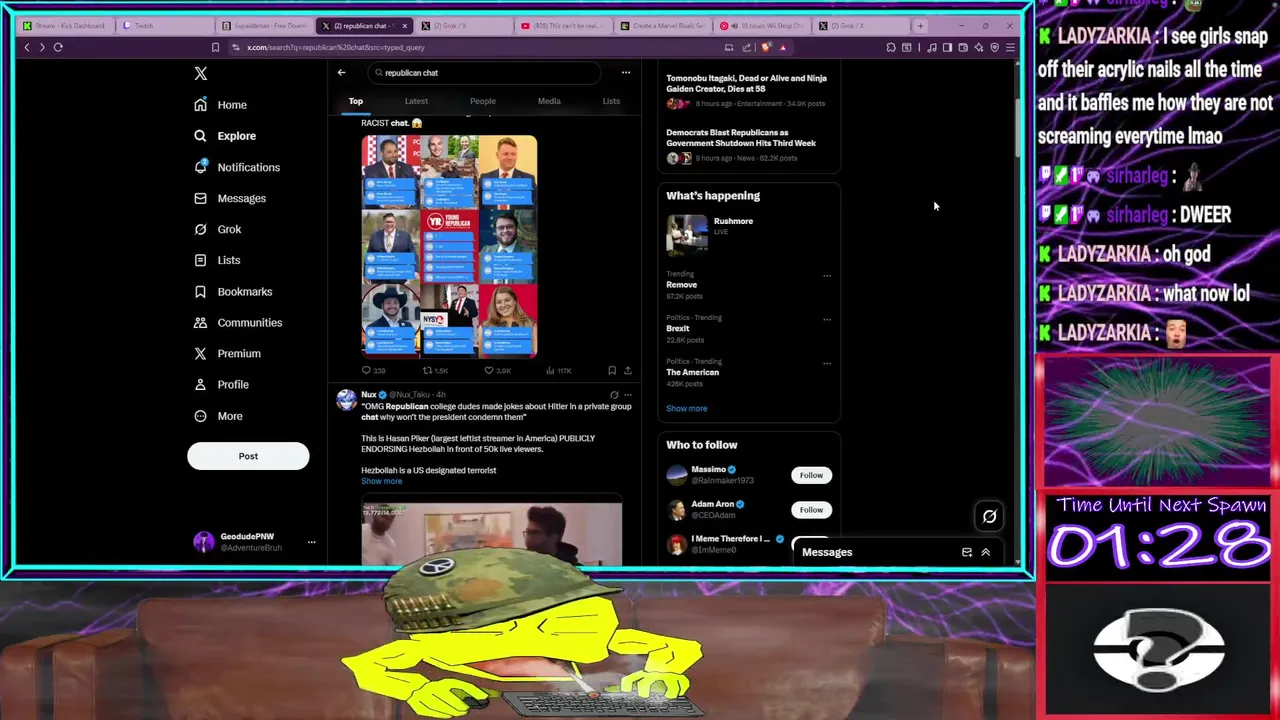The image size is (1280, 720).
Task: Open a new browser tab
Action: [920, 25]
